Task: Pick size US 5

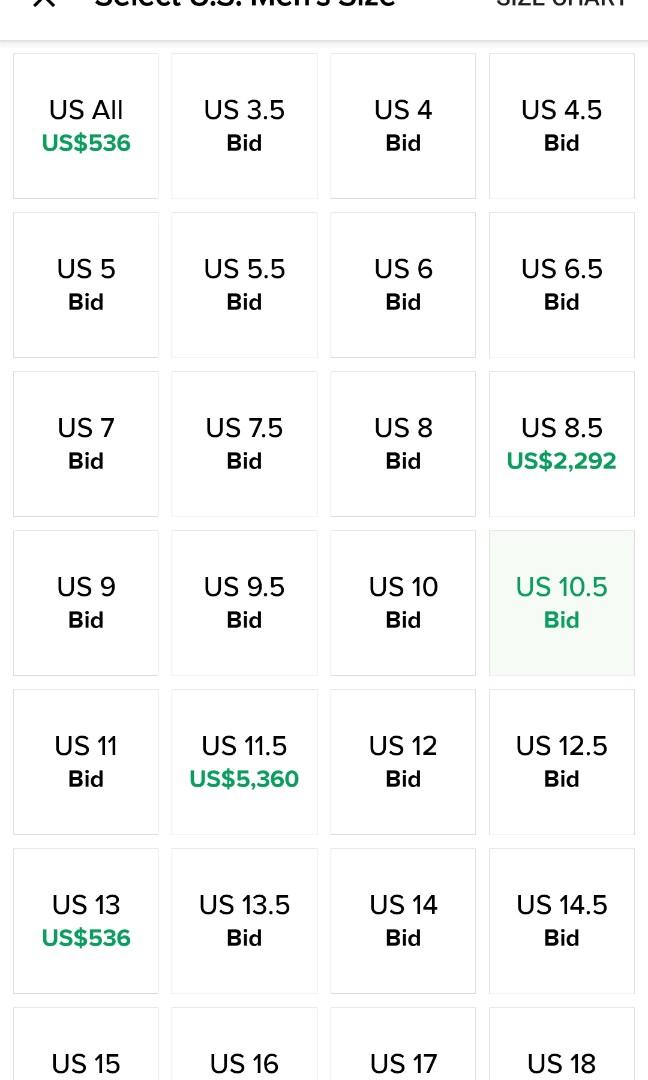Action: pos(86,285)
